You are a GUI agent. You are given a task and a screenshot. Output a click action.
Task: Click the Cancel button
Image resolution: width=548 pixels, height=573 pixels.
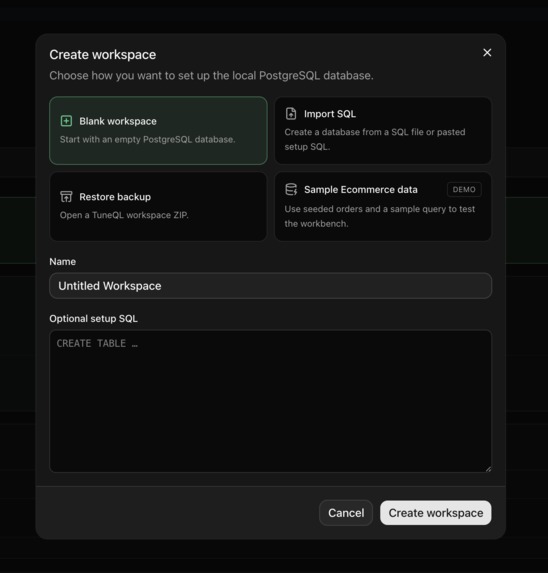(x=346, y=513)
